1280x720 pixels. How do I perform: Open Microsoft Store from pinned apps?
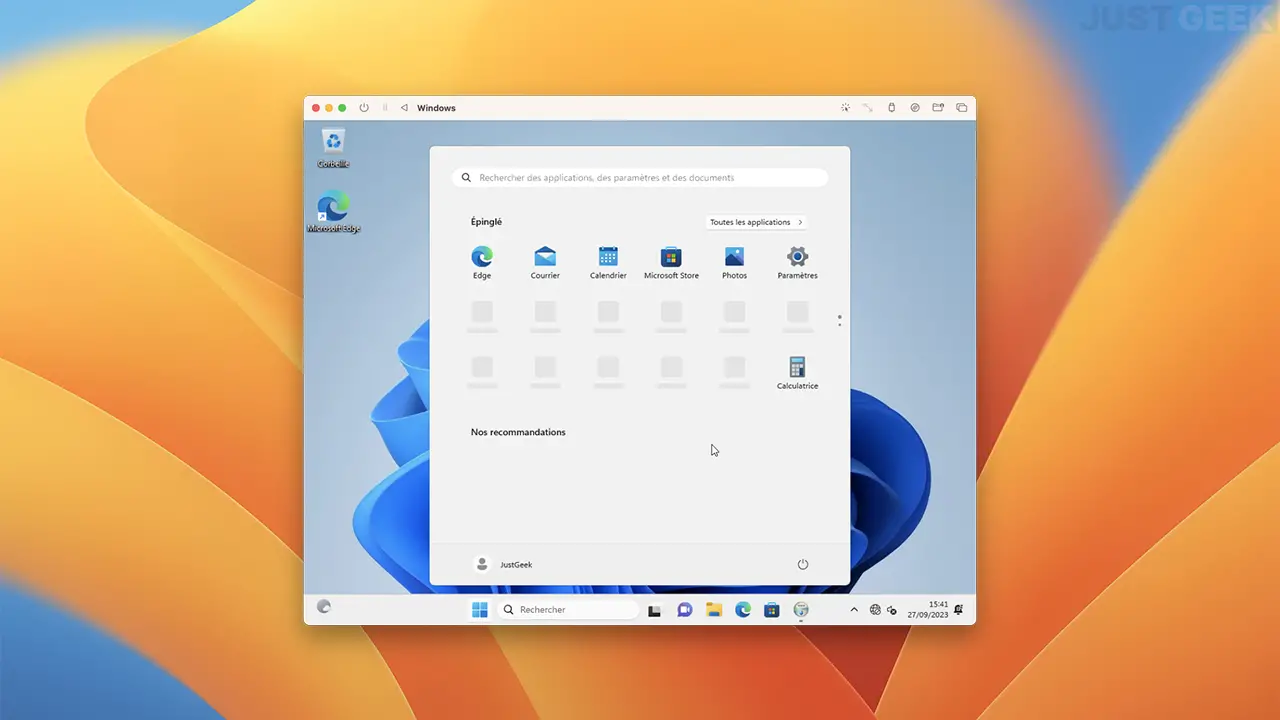(671, 262)
